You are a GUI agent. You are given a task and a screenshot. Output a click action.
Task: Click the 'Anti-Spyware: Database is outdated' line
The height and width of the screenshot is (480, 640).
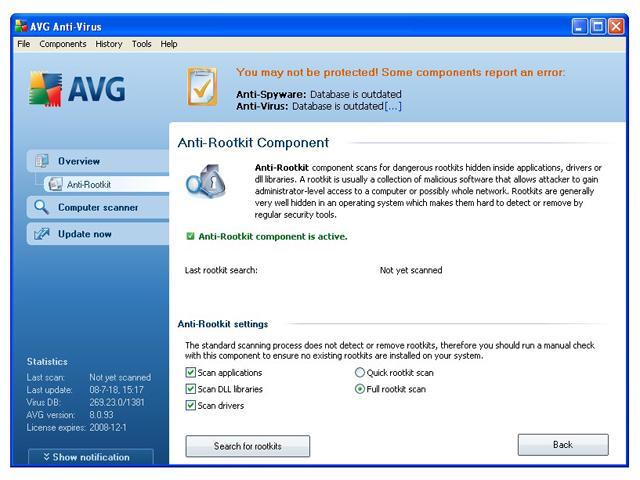pos(319,94)
